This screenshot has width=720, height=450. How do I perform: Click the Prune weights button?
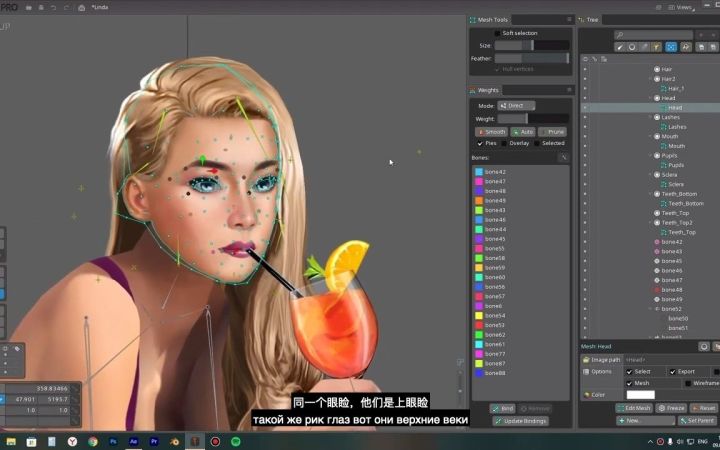[x=552, y=132]
